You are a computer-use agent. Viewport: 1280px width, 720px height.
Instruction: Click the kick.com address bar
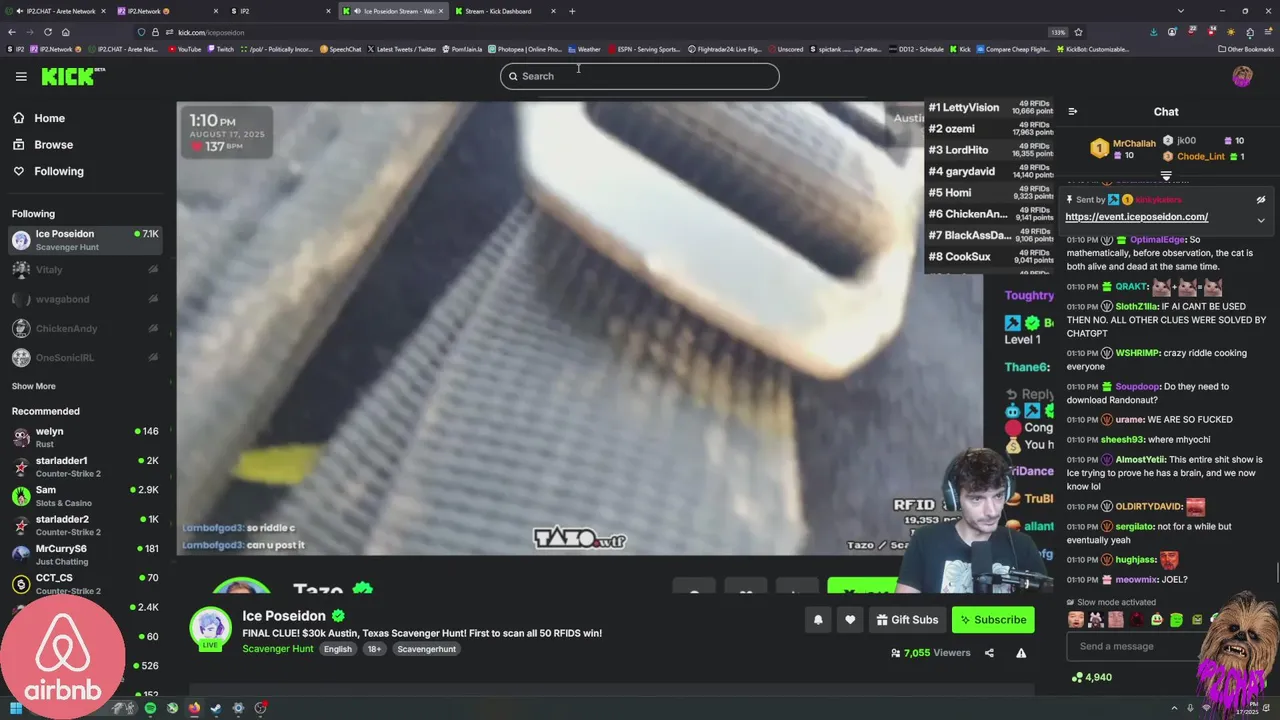(x=600, y=32)
